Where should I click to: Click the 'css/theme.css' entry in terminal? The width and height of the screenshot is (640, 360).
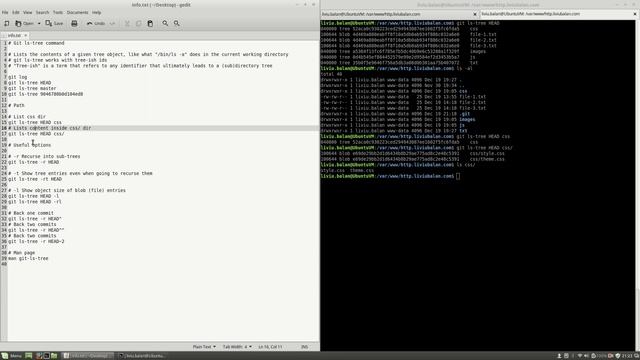coord(487,159)
